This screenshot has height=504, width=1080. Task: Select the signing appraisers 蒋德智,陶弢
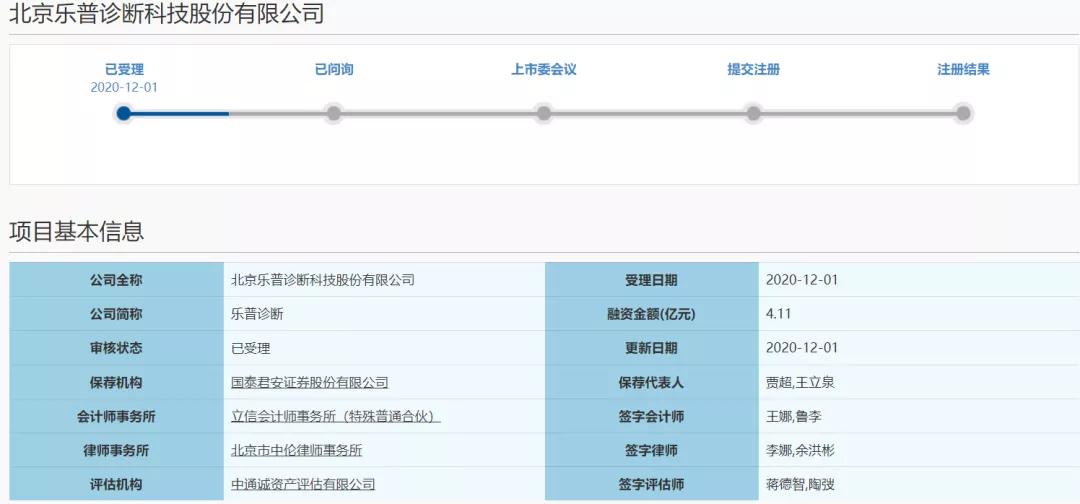pyautogui.click(x=800, y=484)
